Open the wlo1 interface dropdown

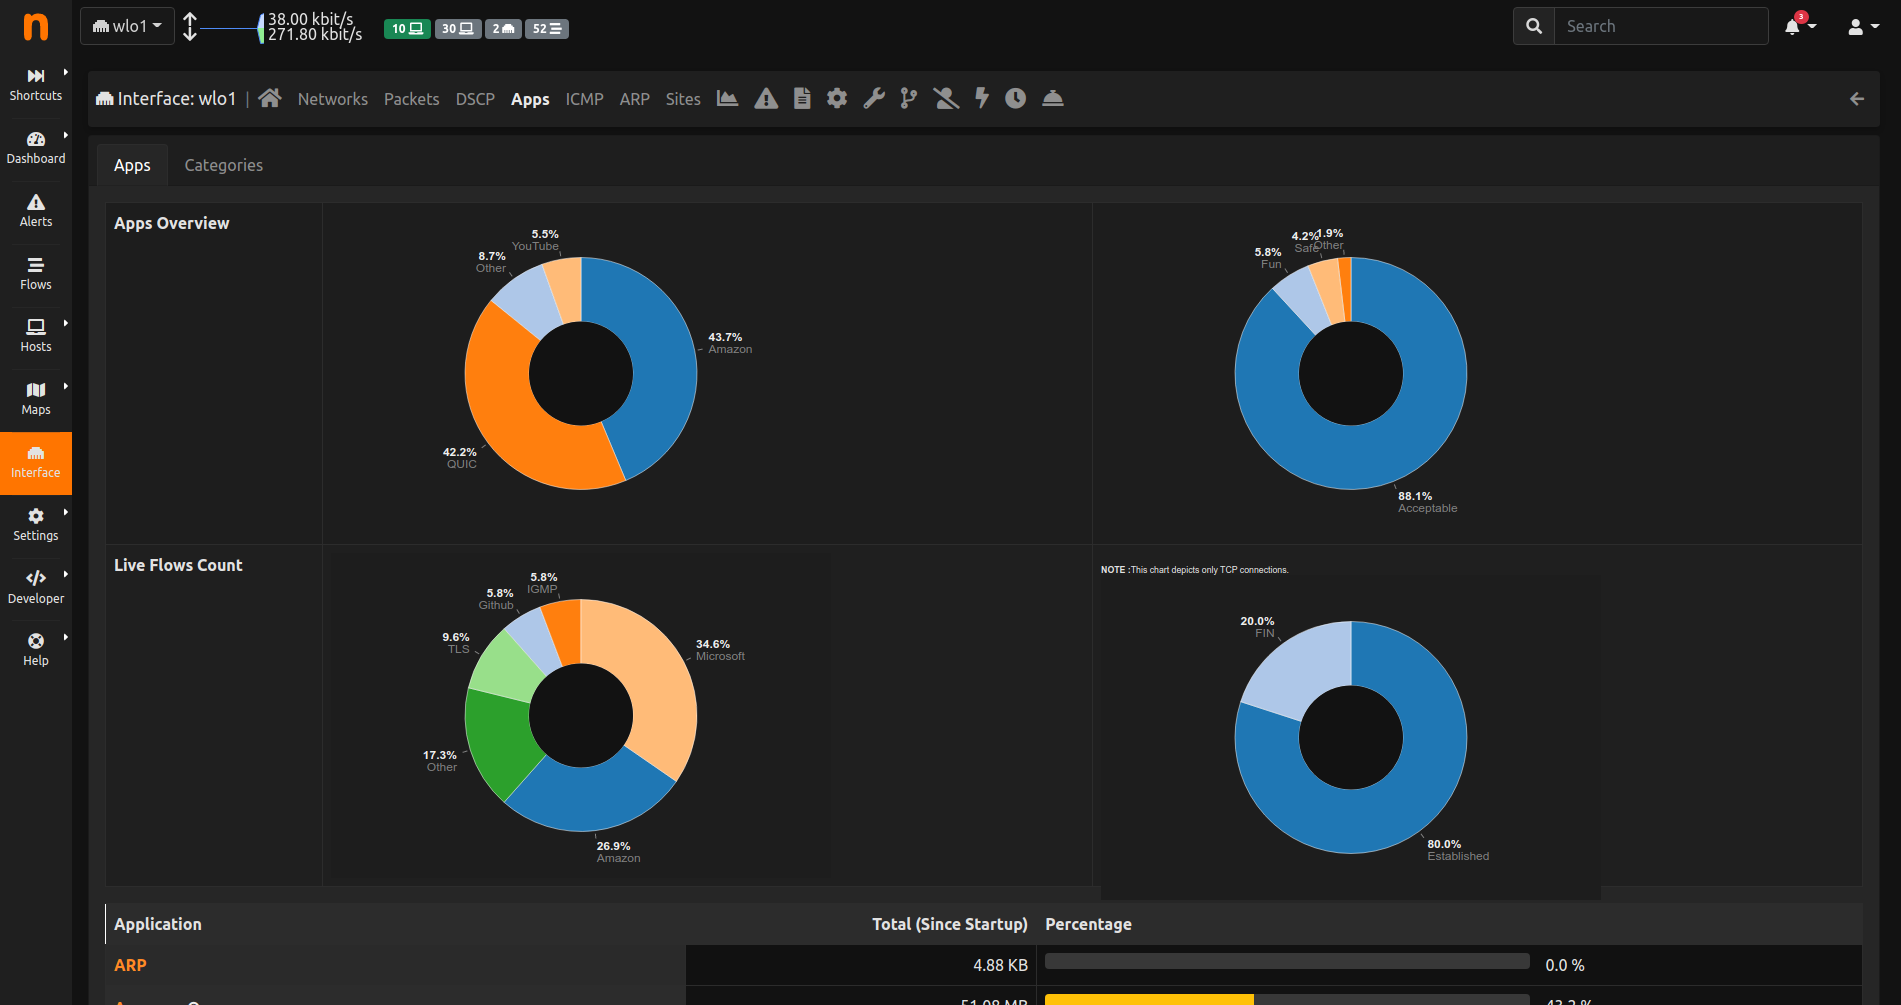[127, 25]
